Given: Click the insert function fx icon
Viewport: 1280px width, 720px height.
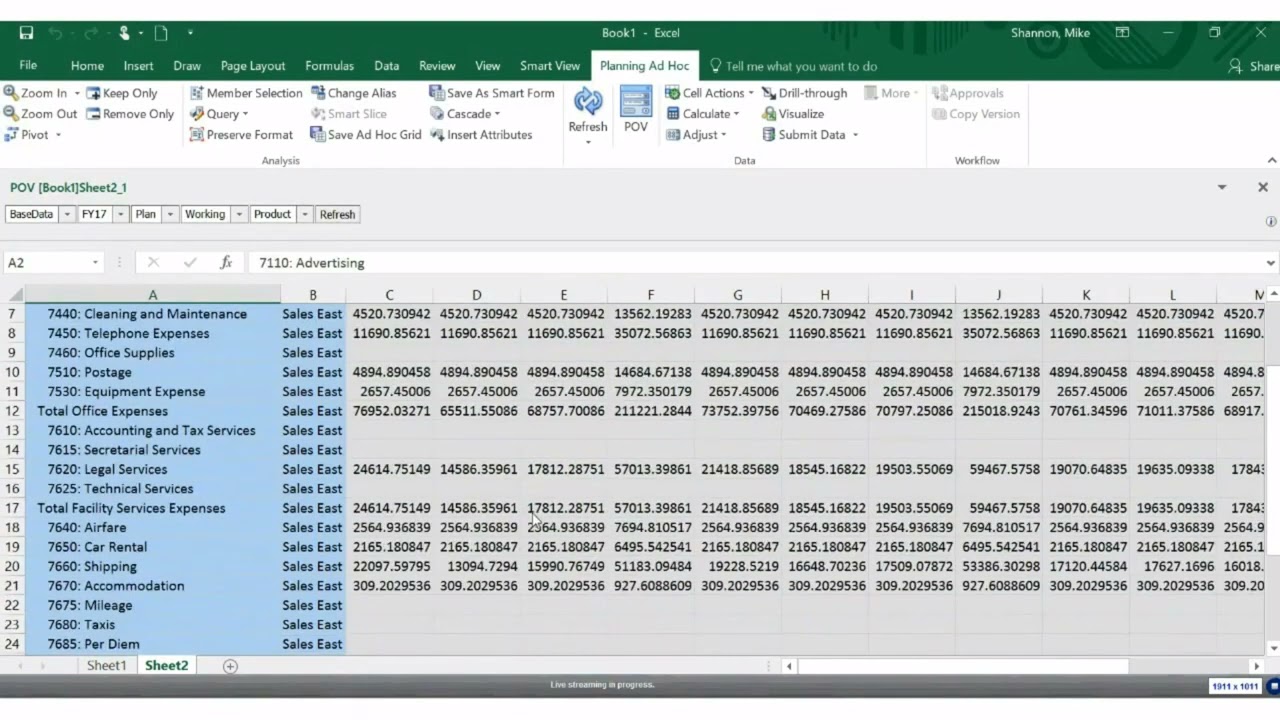Looking at the screenshot, I should [226, 263].
